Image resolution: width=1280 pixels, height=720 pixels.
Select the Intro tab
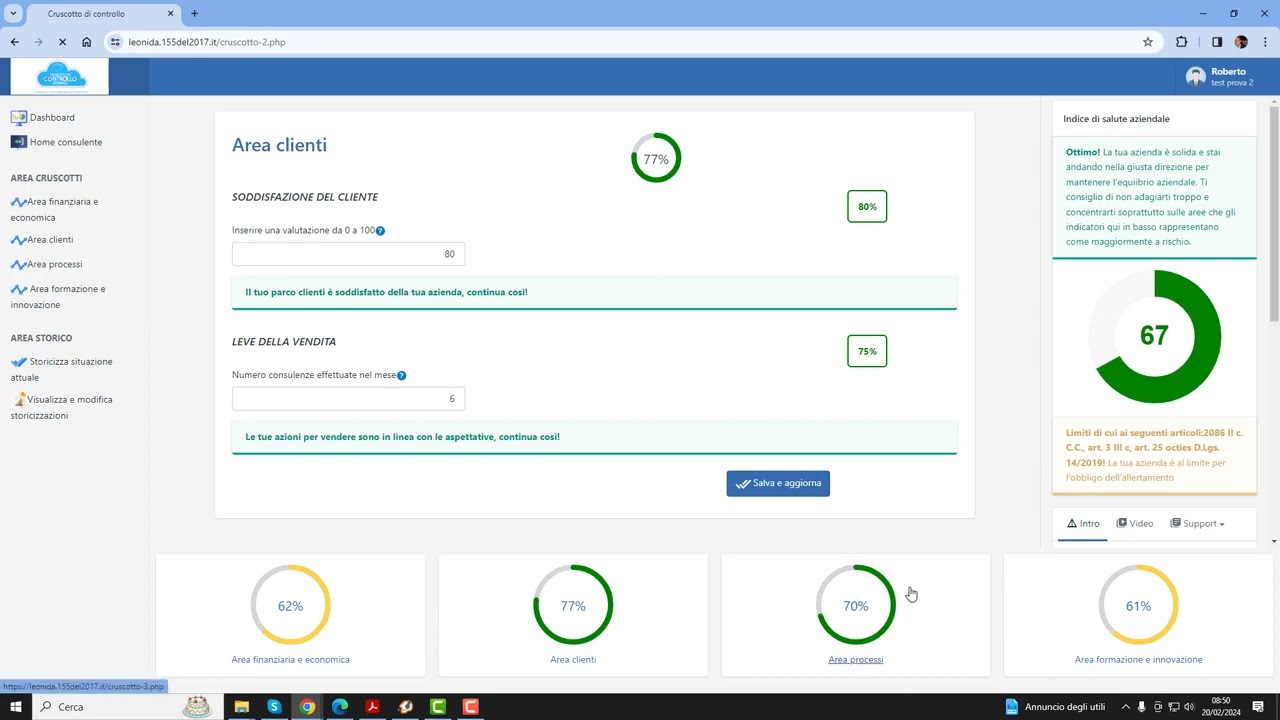point(1083,524)
